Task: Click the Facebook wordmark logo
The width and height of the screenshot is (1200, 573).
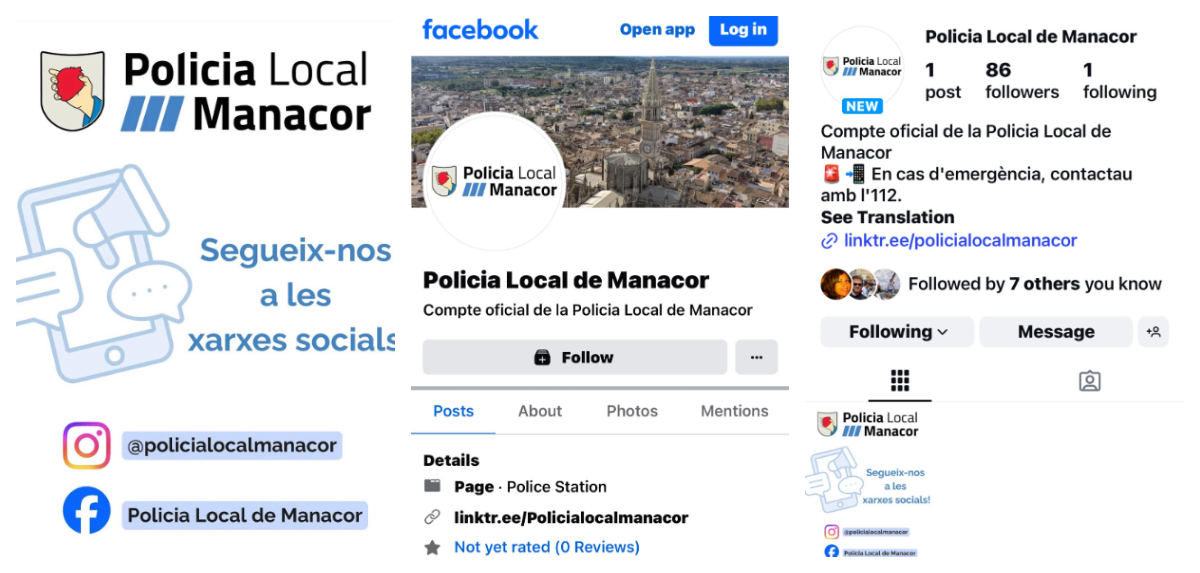Action: [x=480, y=29]
